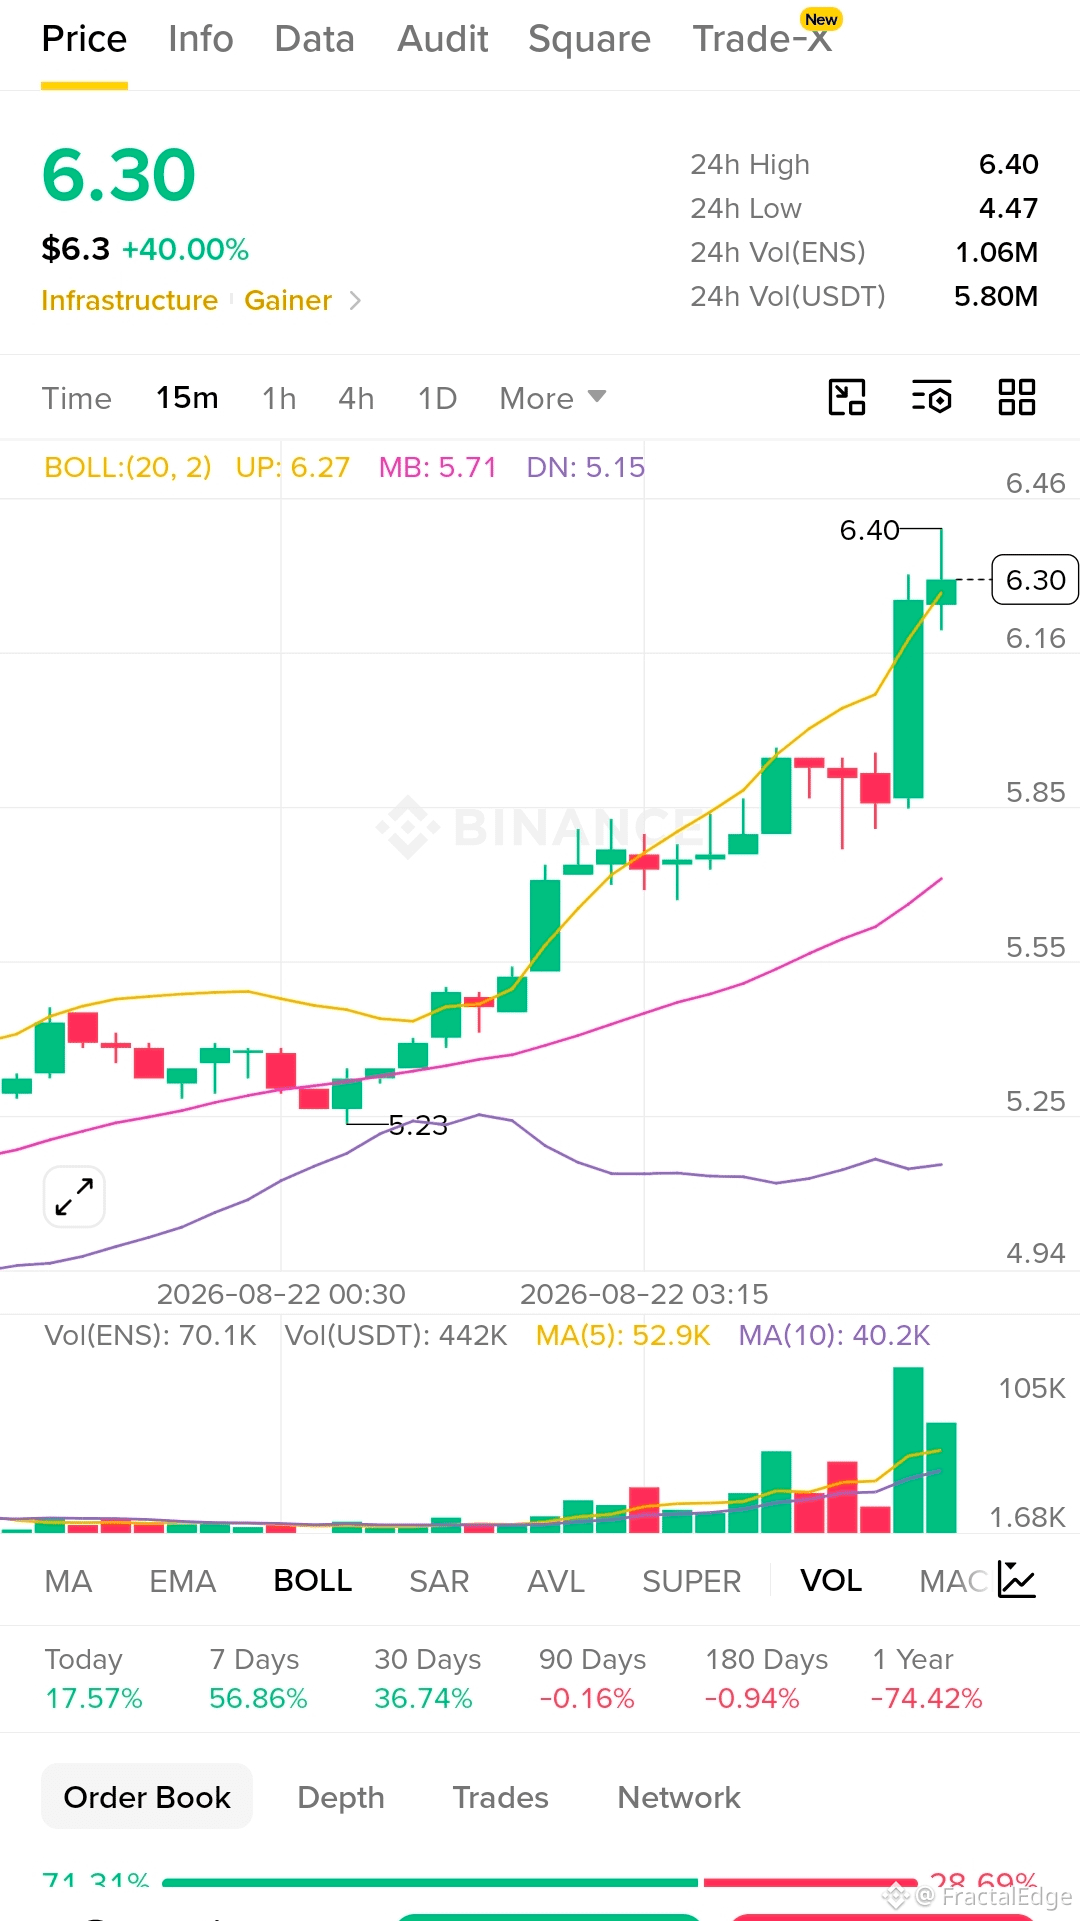Toggle the MA indicator
The width and height of the screenshot is (1080, 1921).
(68, 1581)
